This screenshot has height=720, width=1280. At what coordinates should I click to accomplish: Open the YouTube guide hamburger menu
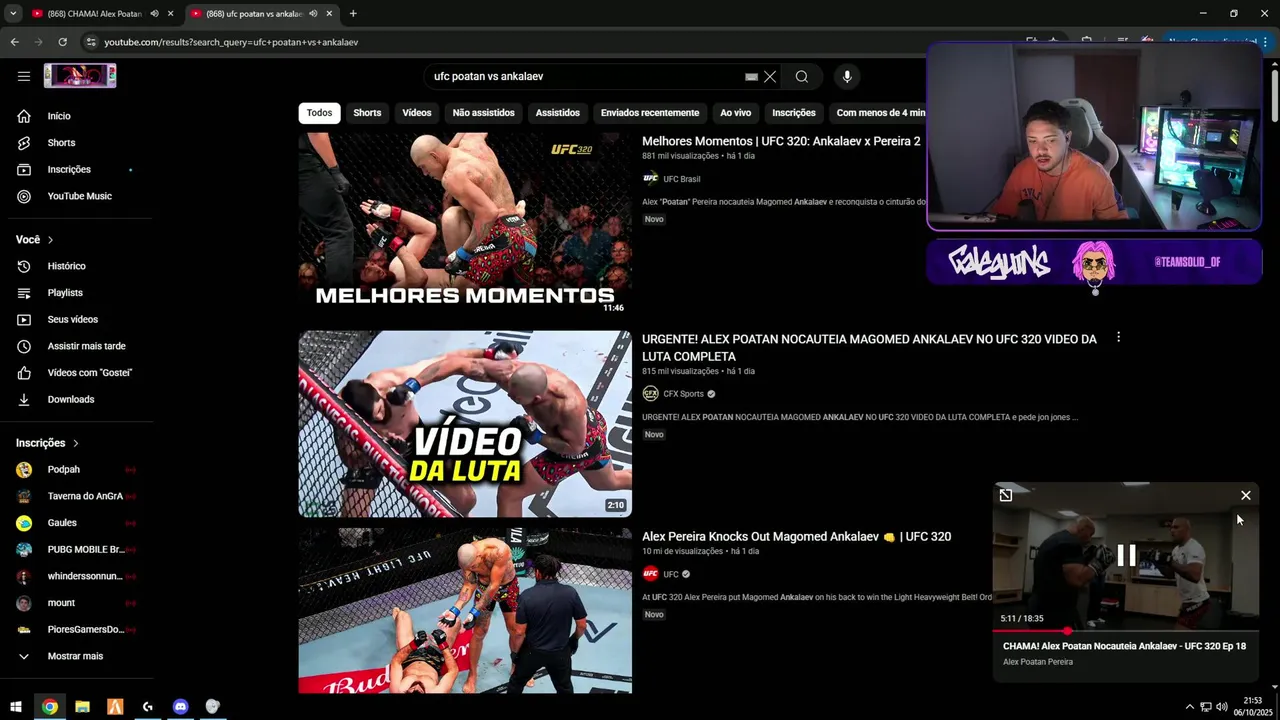[x=24, y=76]
